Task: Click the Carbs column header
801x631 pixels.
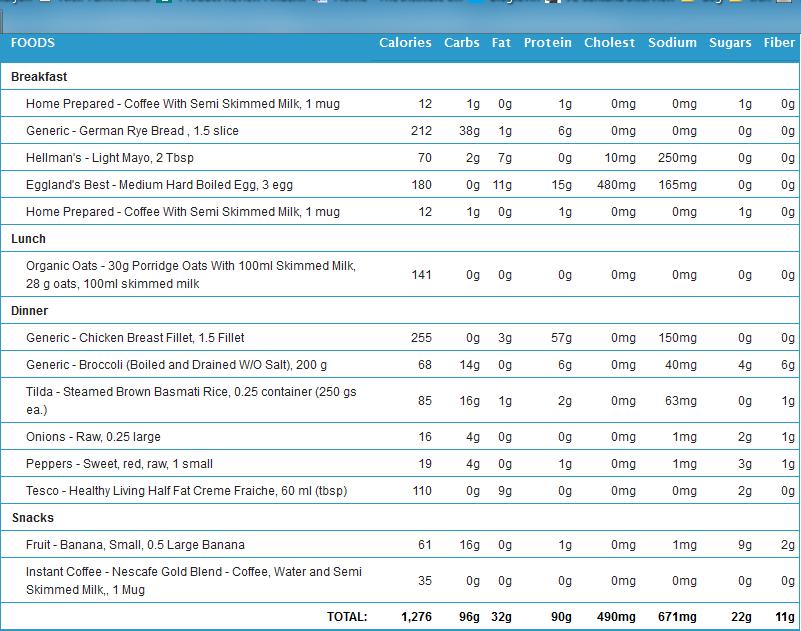Action: tap(461, 42)
